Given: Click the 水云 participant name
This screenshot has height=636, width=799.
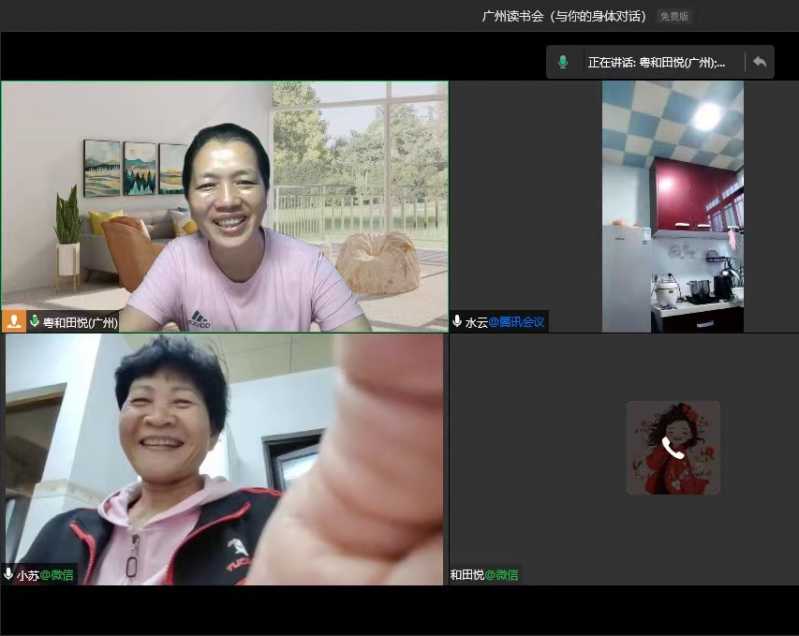Looking at the screenshot, I should 475,322.
